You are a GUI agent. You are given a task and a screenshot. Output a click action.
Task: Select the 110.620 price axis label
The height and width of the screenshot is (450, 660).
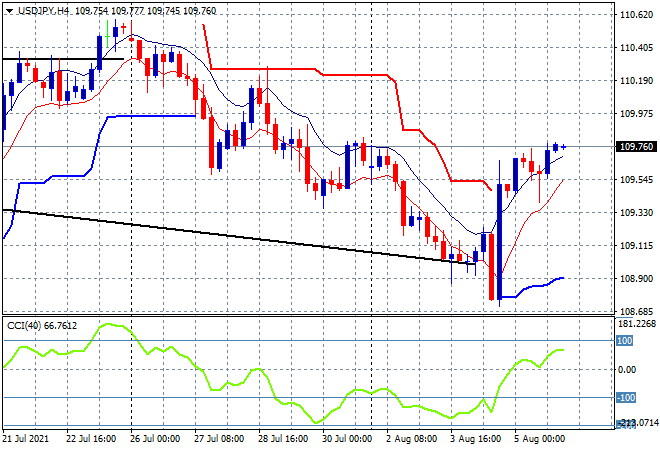[636, 15]
